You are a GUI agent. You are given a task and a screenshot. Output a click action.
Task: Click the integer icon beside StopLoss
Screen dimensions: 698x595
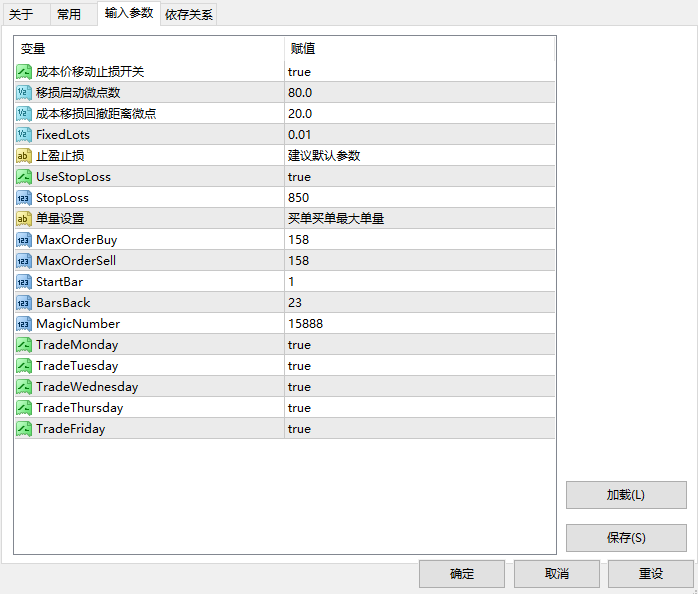tap(24, 198)
